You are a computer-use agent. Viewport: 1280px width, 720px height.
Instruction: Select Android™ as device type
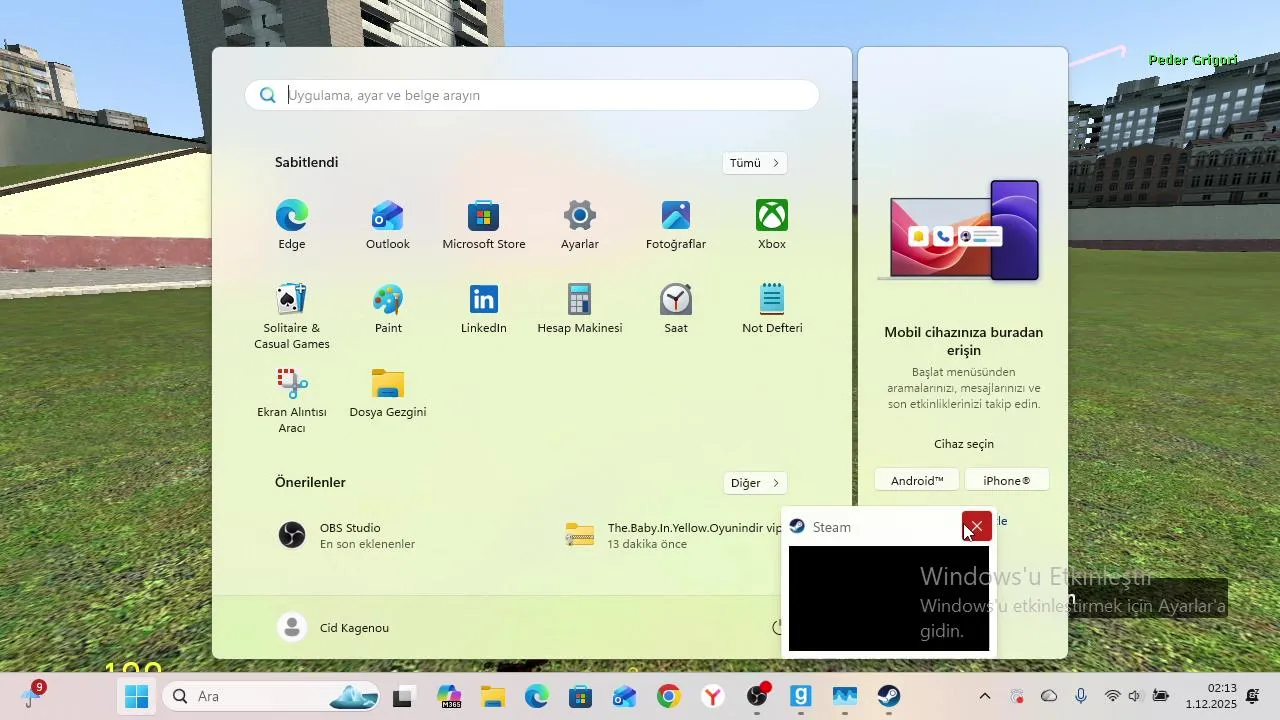(917, 481)
